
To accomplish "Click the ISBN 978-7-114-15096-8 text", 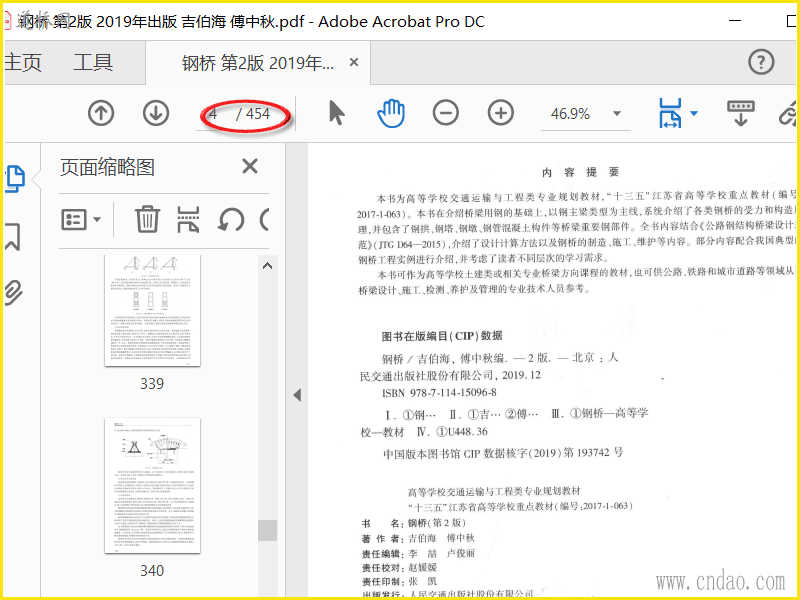I will 439,393.
